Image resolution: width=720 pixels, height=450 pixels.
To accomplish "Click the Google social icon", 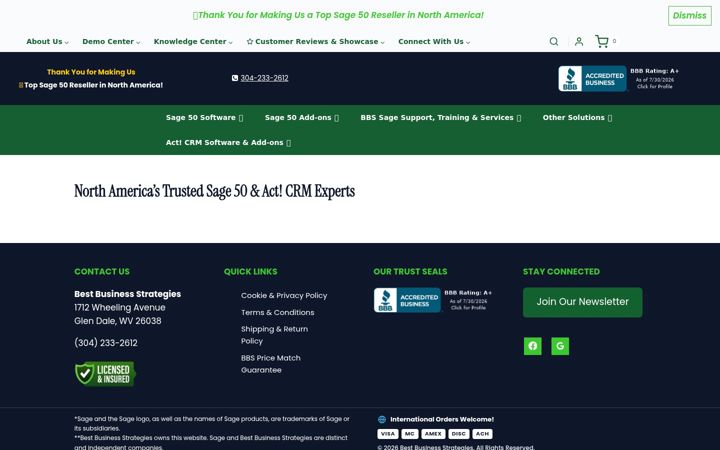I will pyautogui.click(x=560, y=346).
